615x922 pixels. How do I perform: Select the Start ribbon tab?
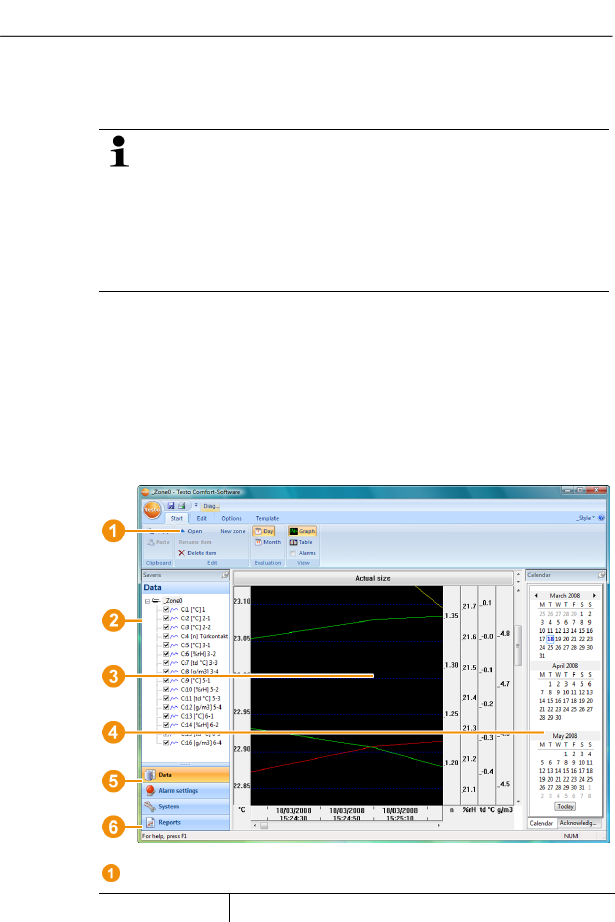coord(176,519)
